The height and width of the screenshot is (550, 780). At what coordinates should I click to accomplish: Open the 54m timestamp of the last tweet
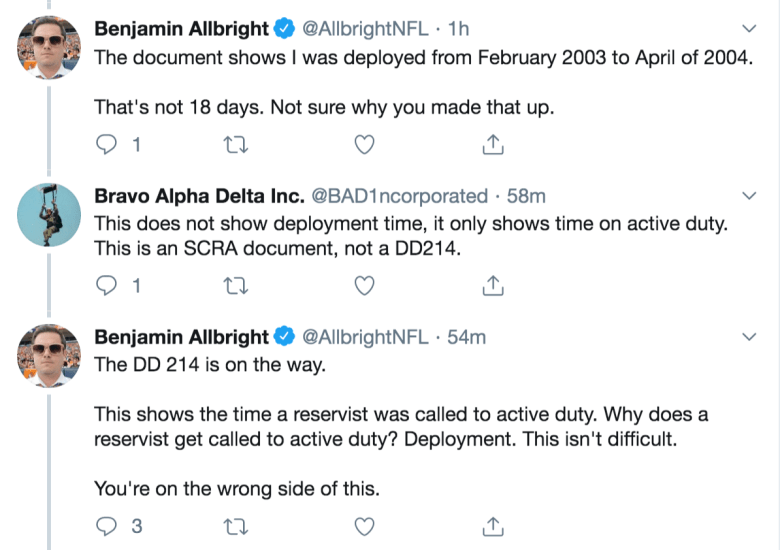tap(467, 337)
